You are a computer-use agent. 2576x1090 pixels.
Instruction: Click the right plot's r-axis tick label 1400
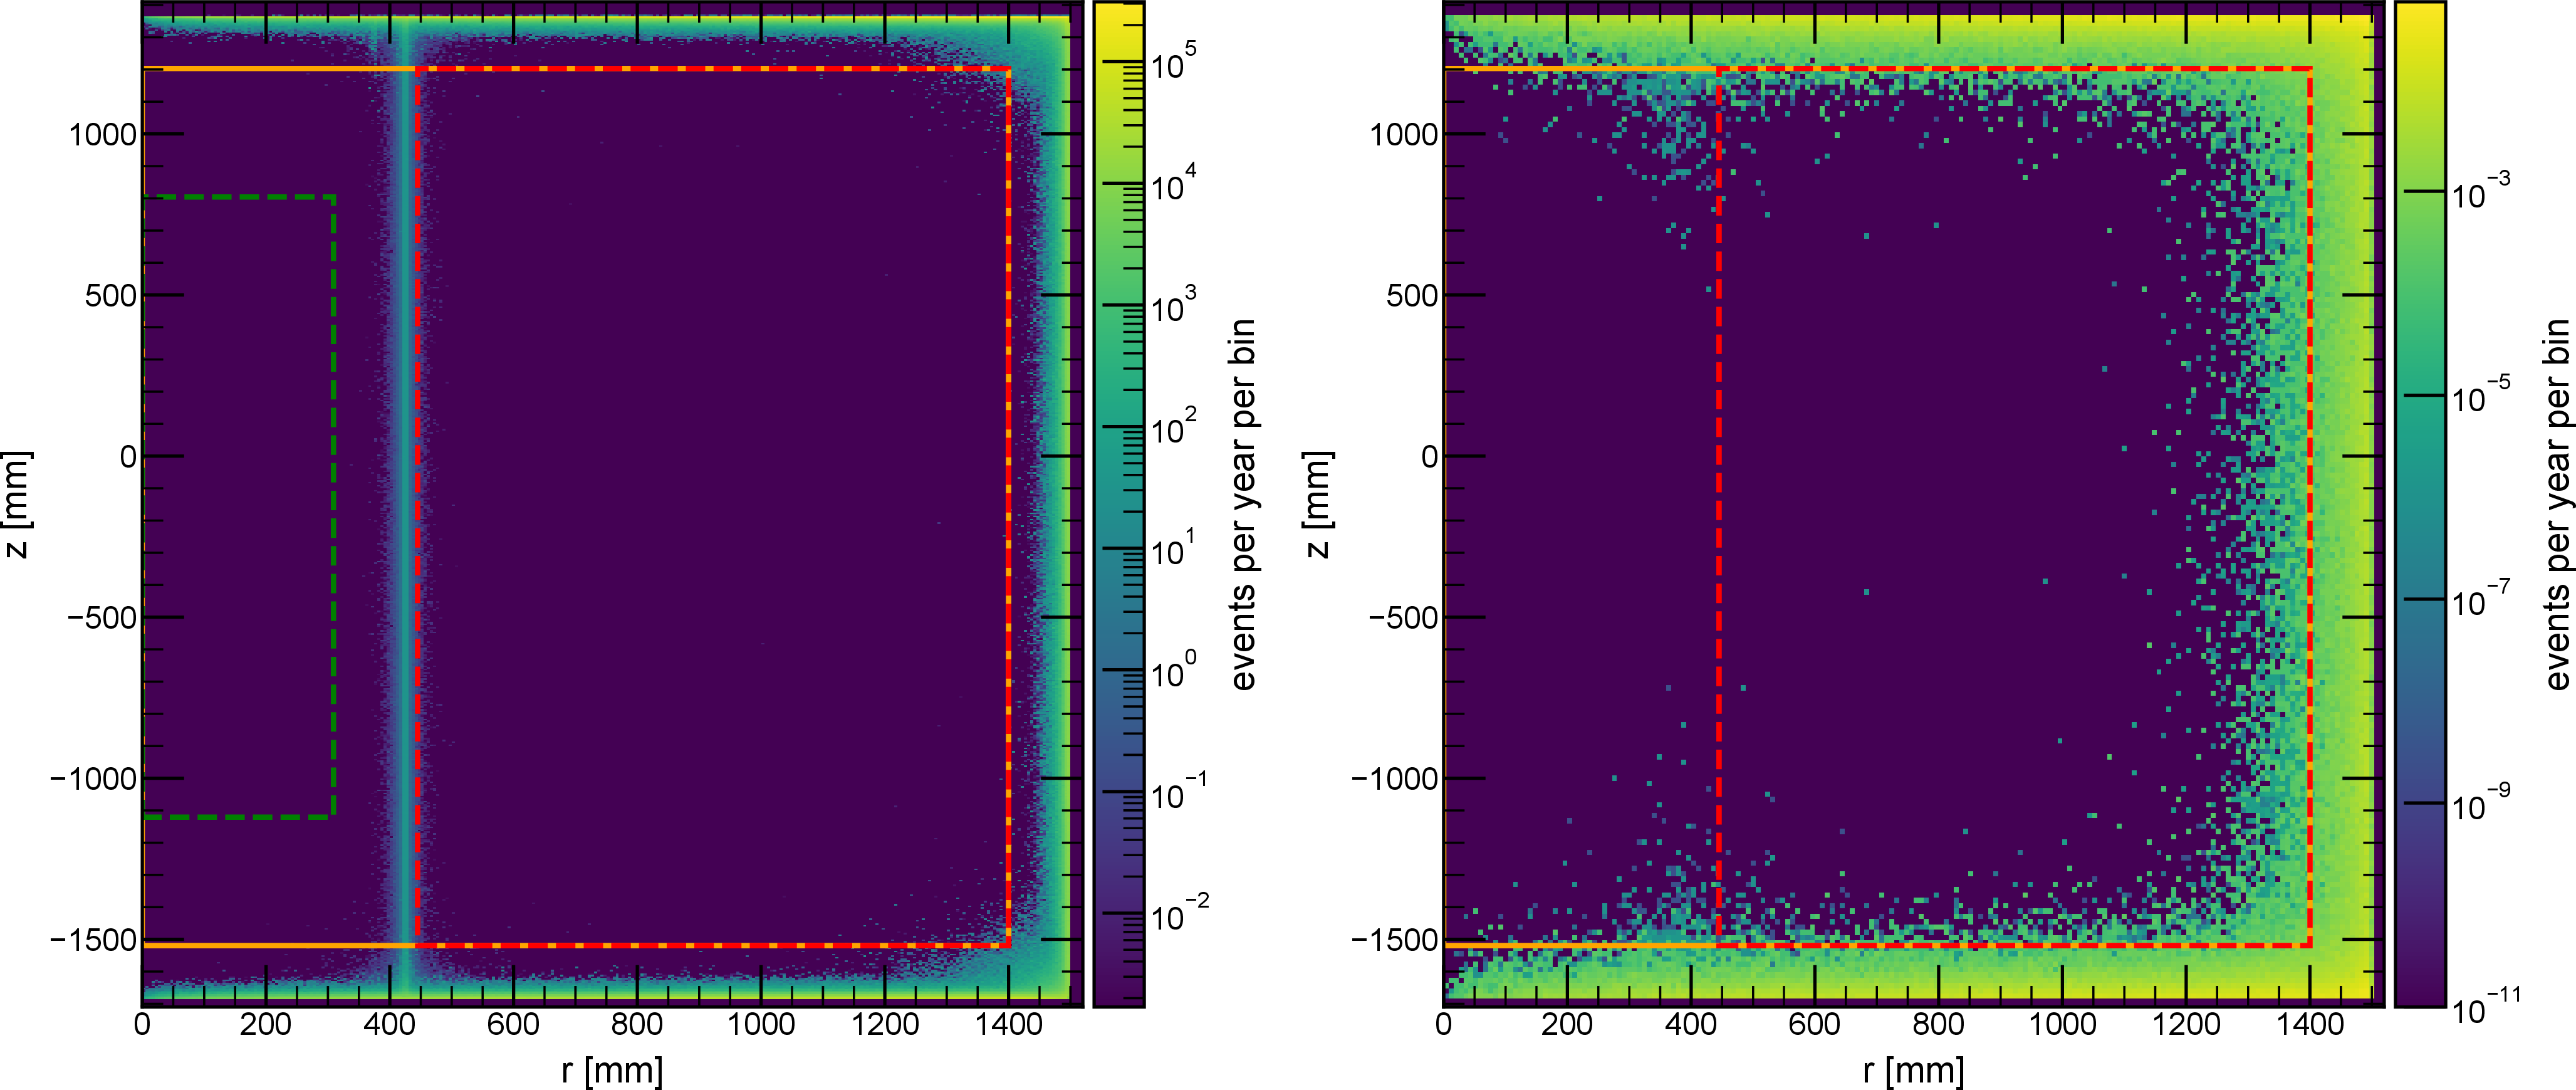(2310, 1025)
